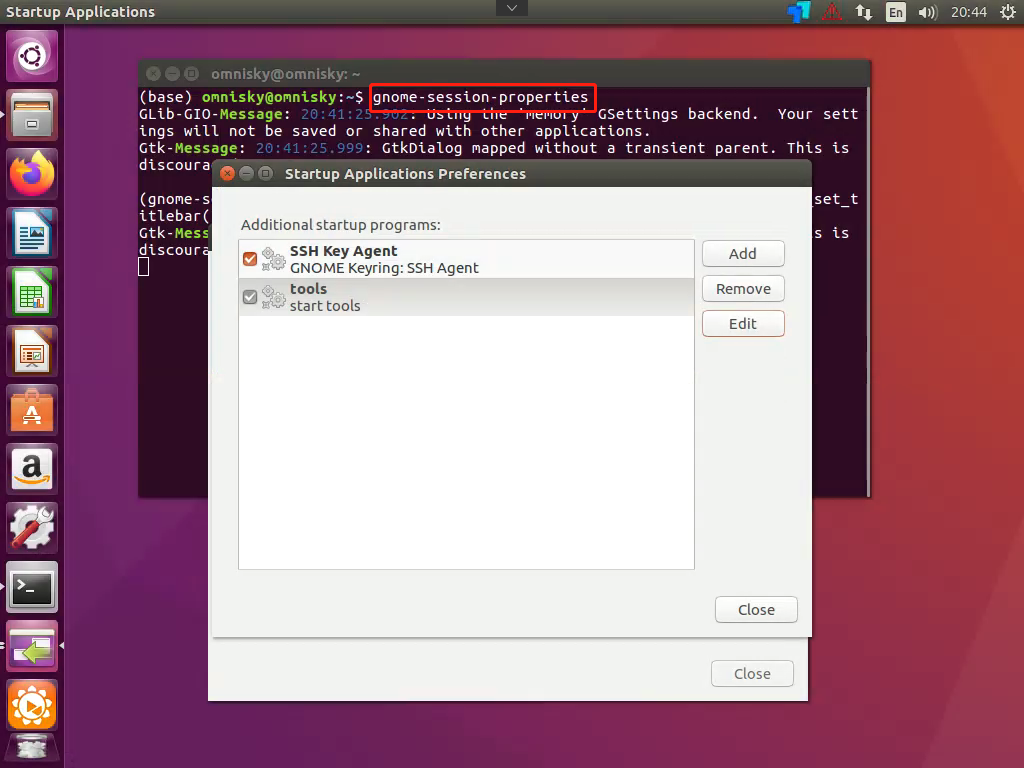
Task: Launch LibreOffice Writer from the dock
Action: click(x=32, y=232)
